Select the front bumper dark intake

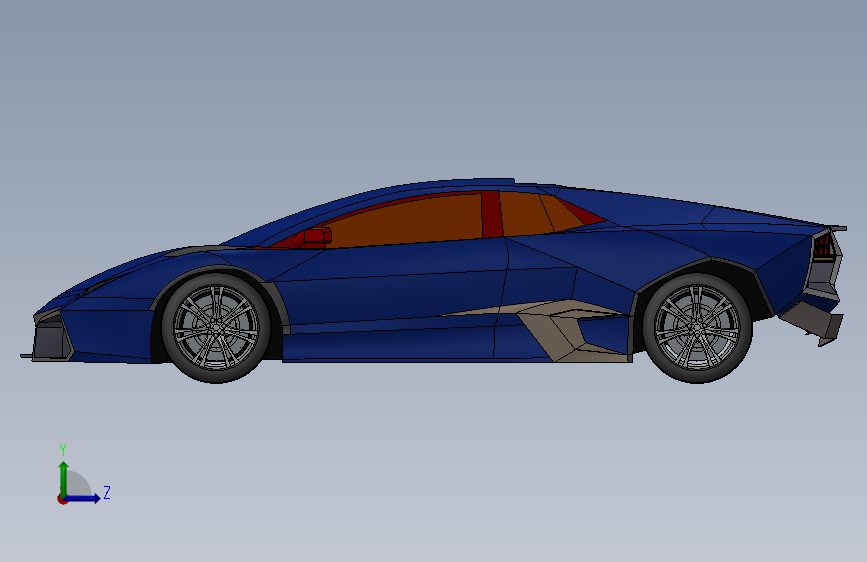point(51,339)
